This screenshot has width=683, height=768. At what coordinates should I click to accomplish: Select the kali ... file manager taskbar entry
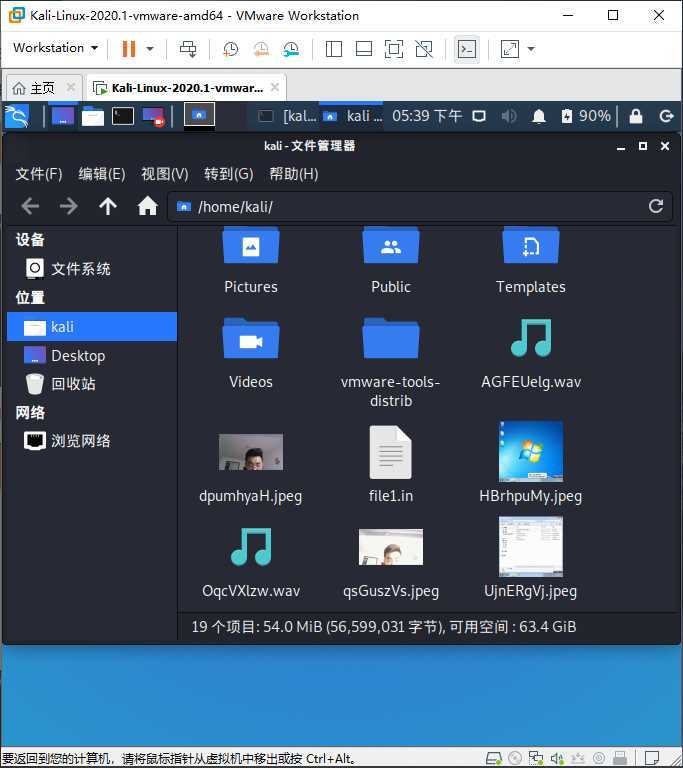(353, 116)
